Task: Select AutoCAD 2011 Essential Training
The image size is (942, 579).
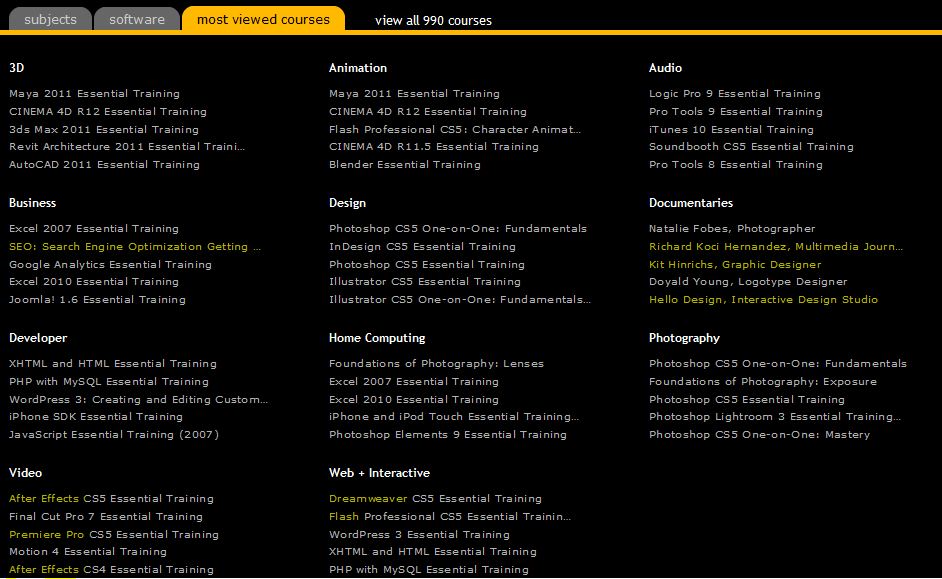Action: [105, 165]
